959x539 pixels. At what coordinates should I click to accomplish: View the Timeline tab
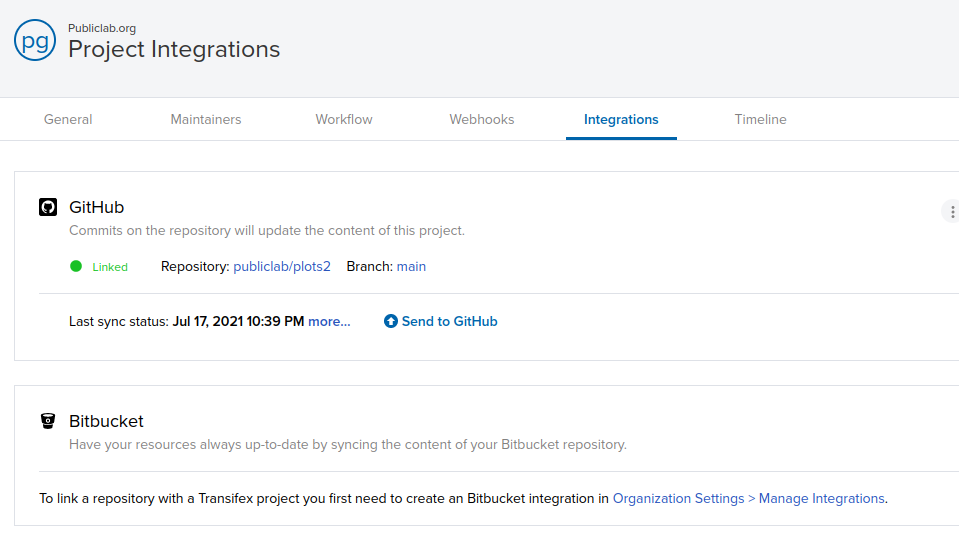pos(760,119)
